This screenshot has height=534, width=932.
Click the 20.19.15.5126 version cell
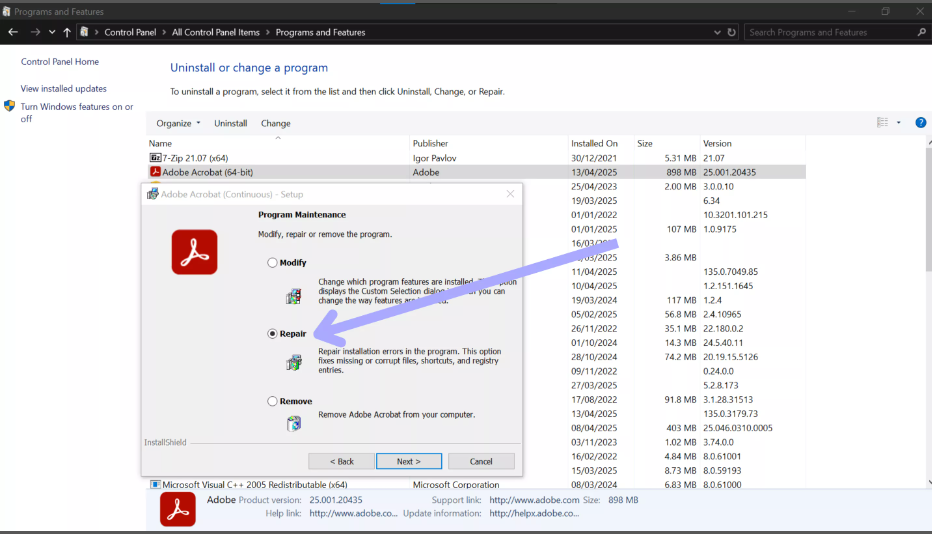731,357
